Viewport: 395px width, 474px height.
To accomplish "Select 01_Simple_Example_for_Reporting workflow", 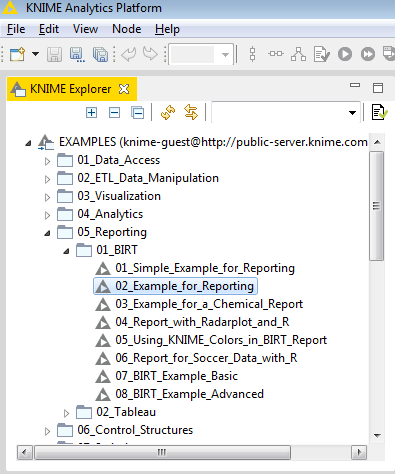I will (x=205, y=268).
